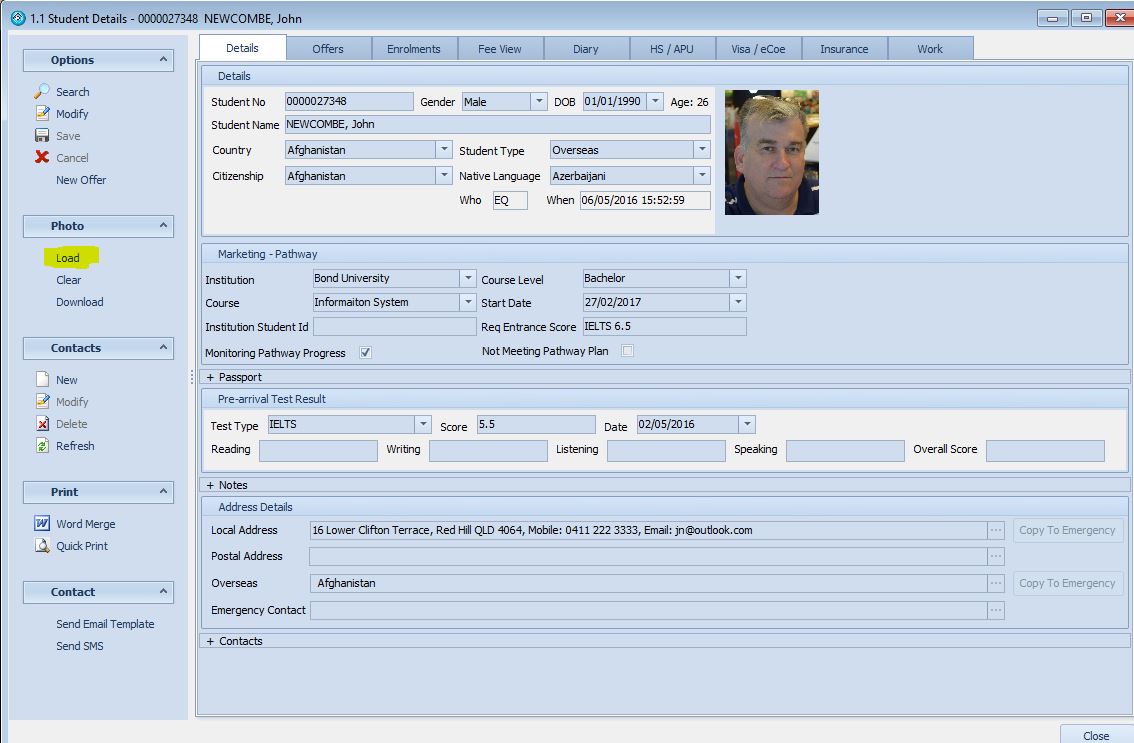The width and height of the screenshot is (1134, 743).
Task: Switch to the Enrolments tab
Action: click(x=414, y=49)
